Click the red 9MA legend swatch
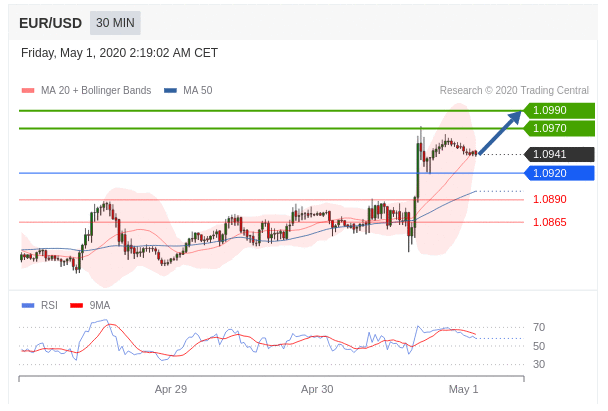The image size is (608, 411). [76, 306]
